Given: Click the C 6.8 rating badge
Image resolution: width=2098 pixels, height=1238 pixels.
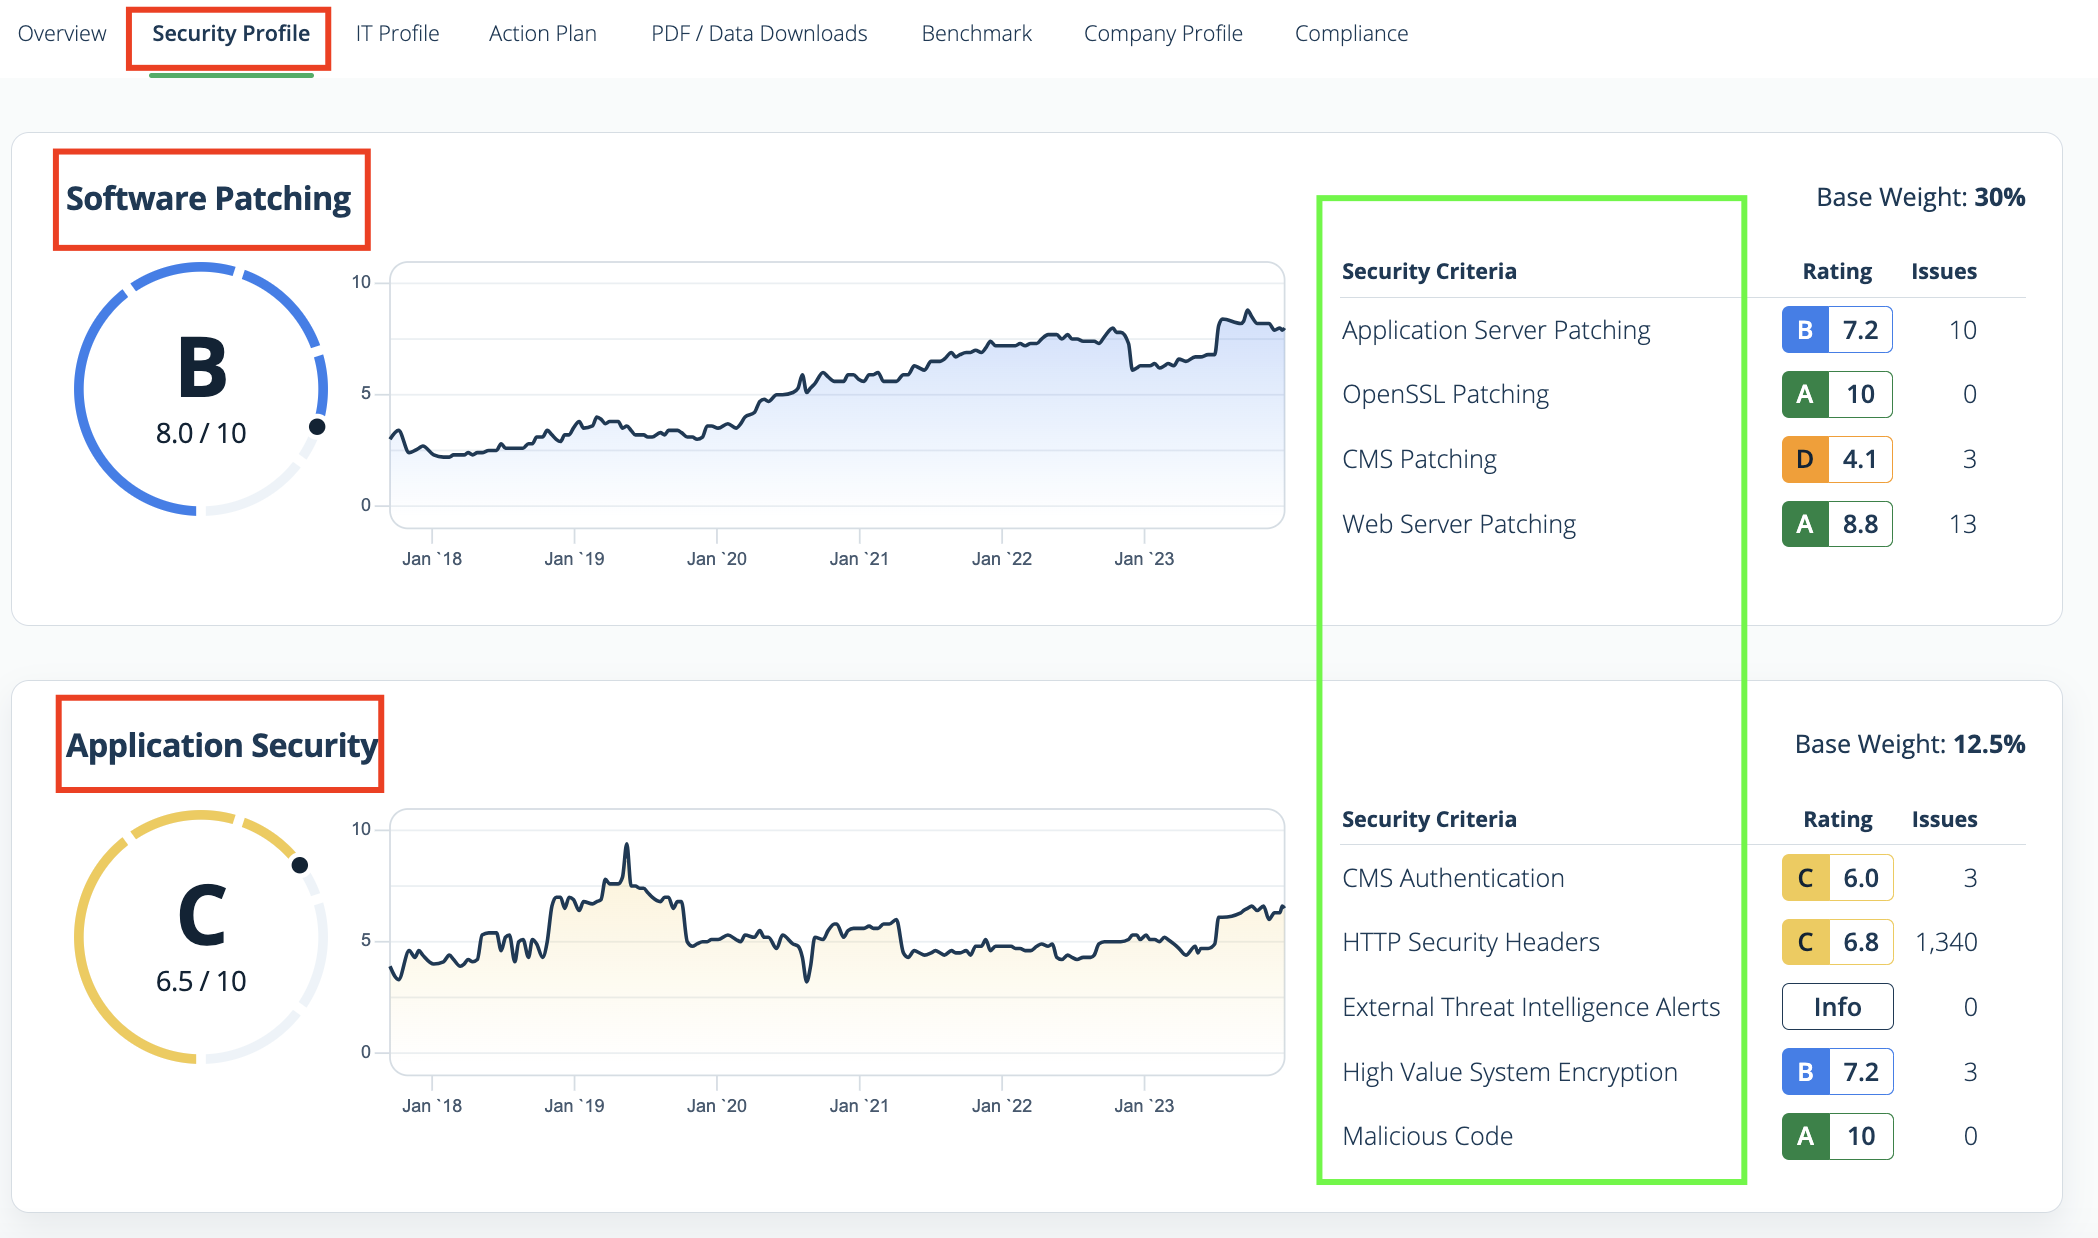Looking at the screenshot, I should tap(1837, 942).
